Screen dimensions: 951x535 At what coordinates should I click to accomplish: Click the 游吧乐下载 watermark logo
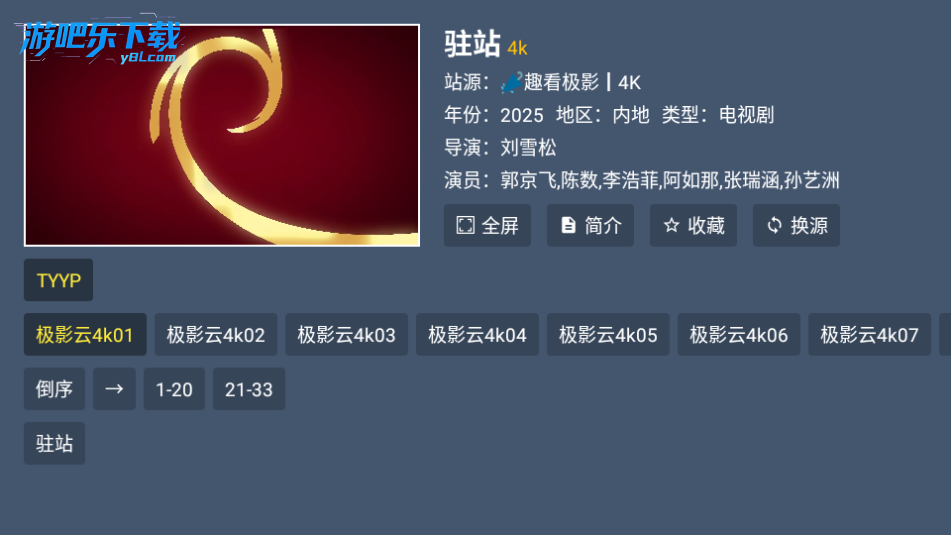coord(100,41)
